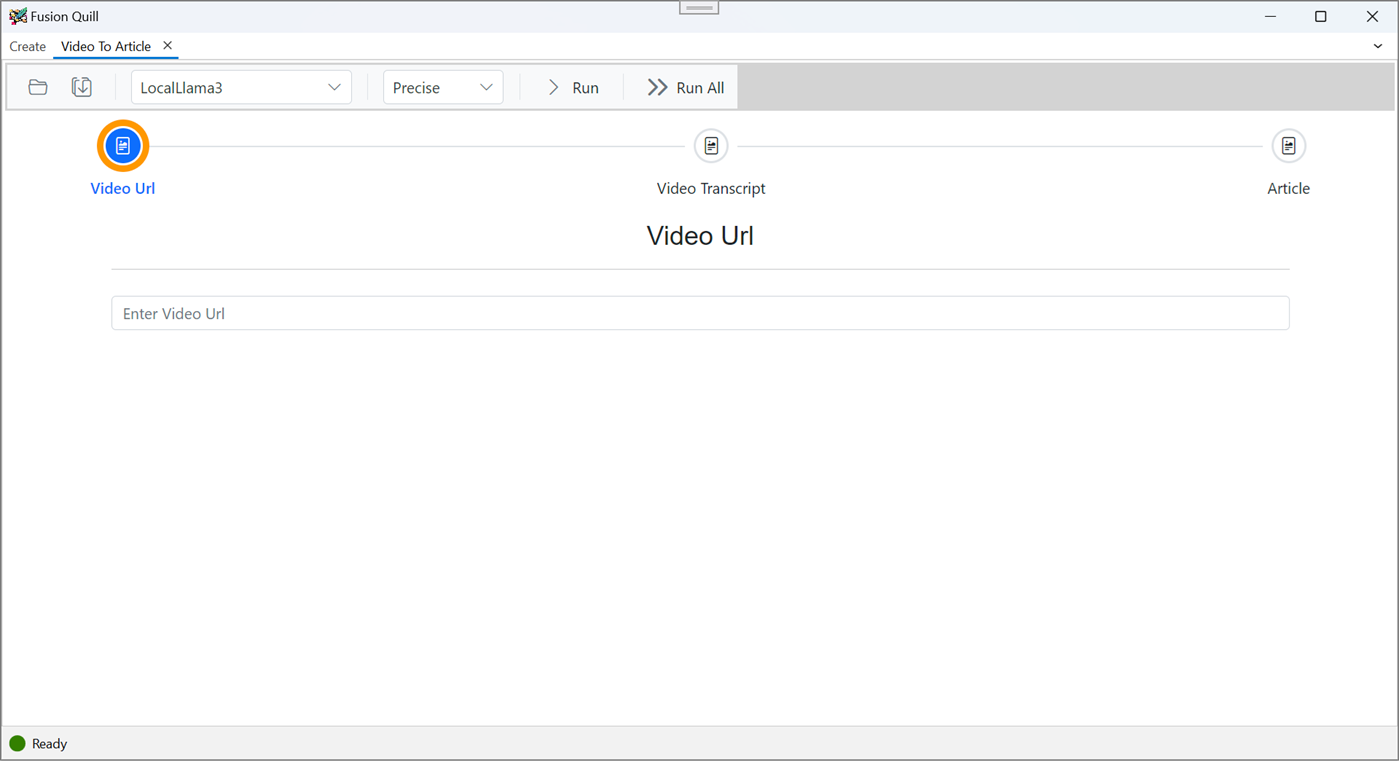Click the green Ready status indicator

(17, 744)
